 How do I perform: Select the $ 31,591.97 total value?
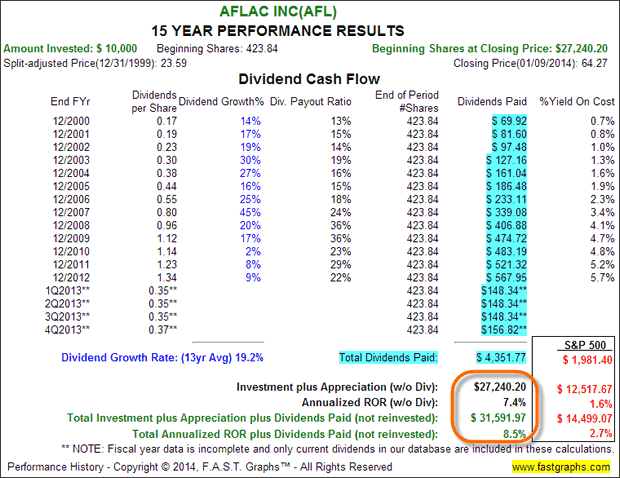[x=498, y=418]
